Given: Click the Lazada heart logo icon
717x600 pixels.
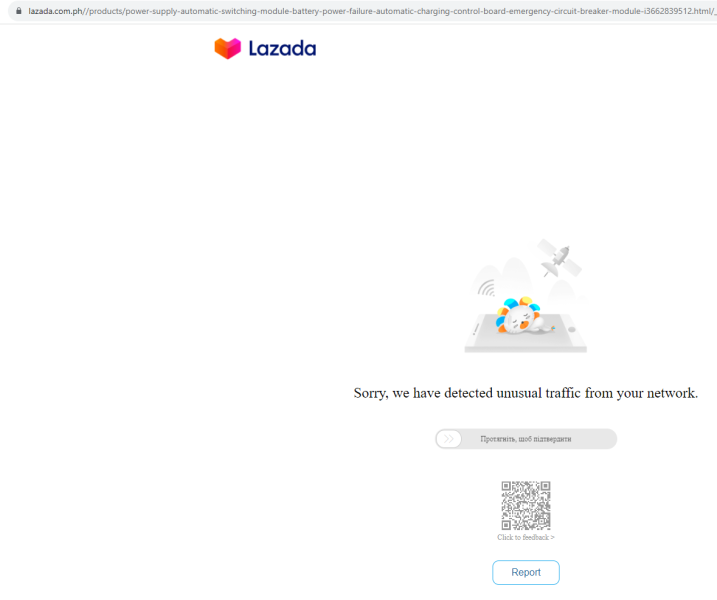Looking at the screenshot, I should (x=228, y=48).
